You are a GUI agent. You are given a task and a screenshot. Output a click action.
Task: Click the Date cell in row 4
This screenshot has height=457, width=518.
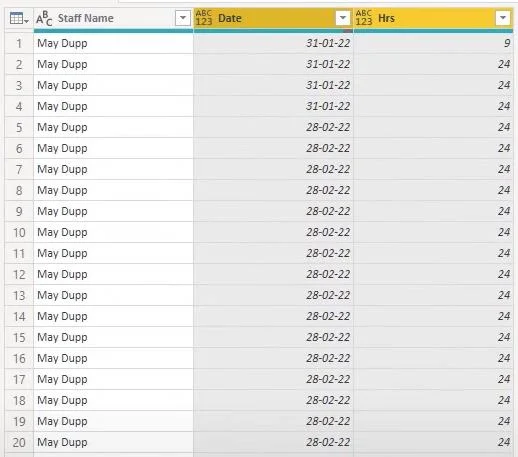click(273, 106)
